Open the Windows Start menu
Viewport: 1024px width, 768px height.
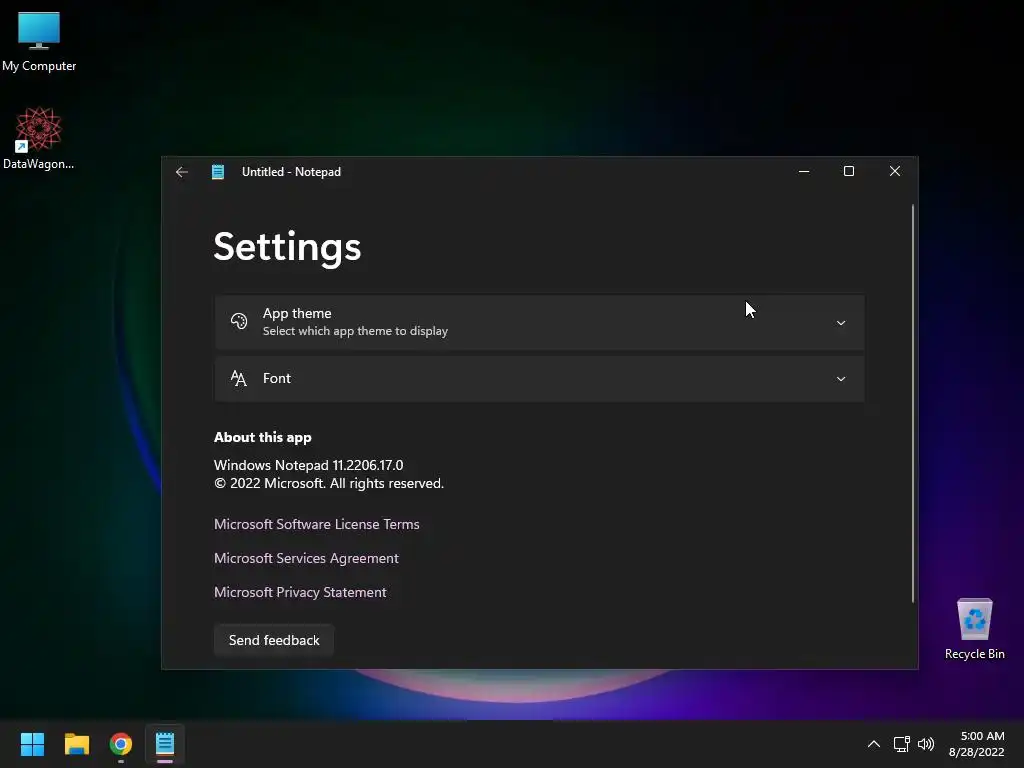(x=32, y=744)
